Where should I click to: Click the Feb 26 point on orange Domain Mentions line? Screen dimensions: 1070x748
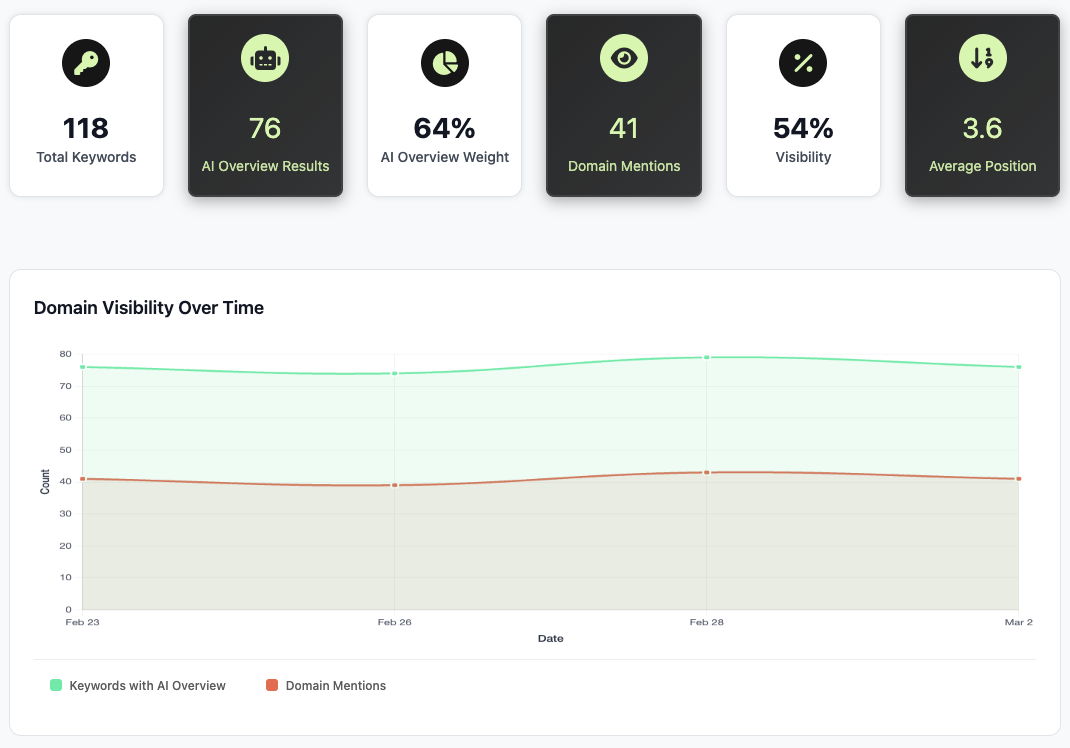point(394,486)
